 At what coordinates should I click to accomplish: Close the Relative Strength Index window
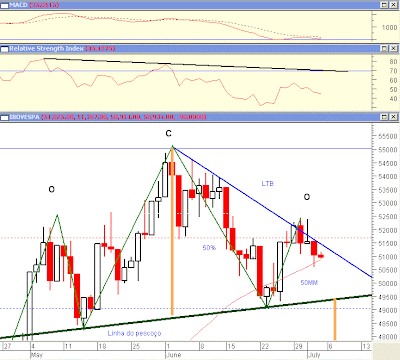pyautogui.click(x=394, y=49)
